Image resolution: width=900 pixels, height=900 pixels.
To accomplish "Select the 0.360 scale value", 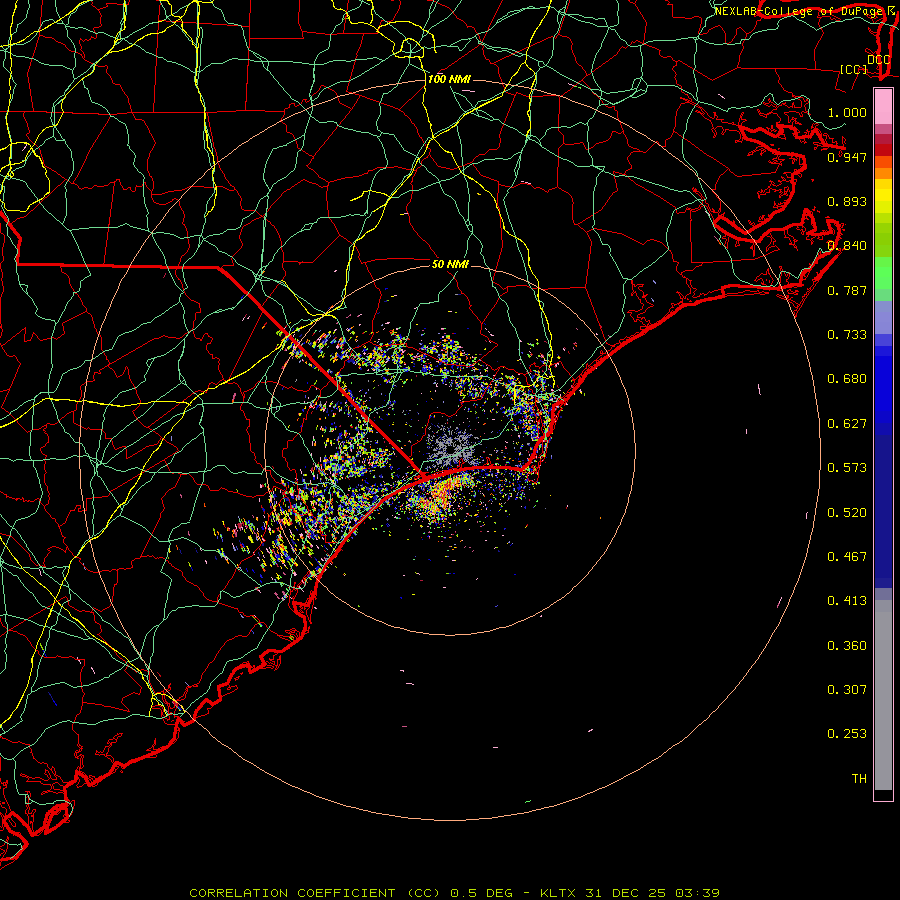I will point(847,646).
